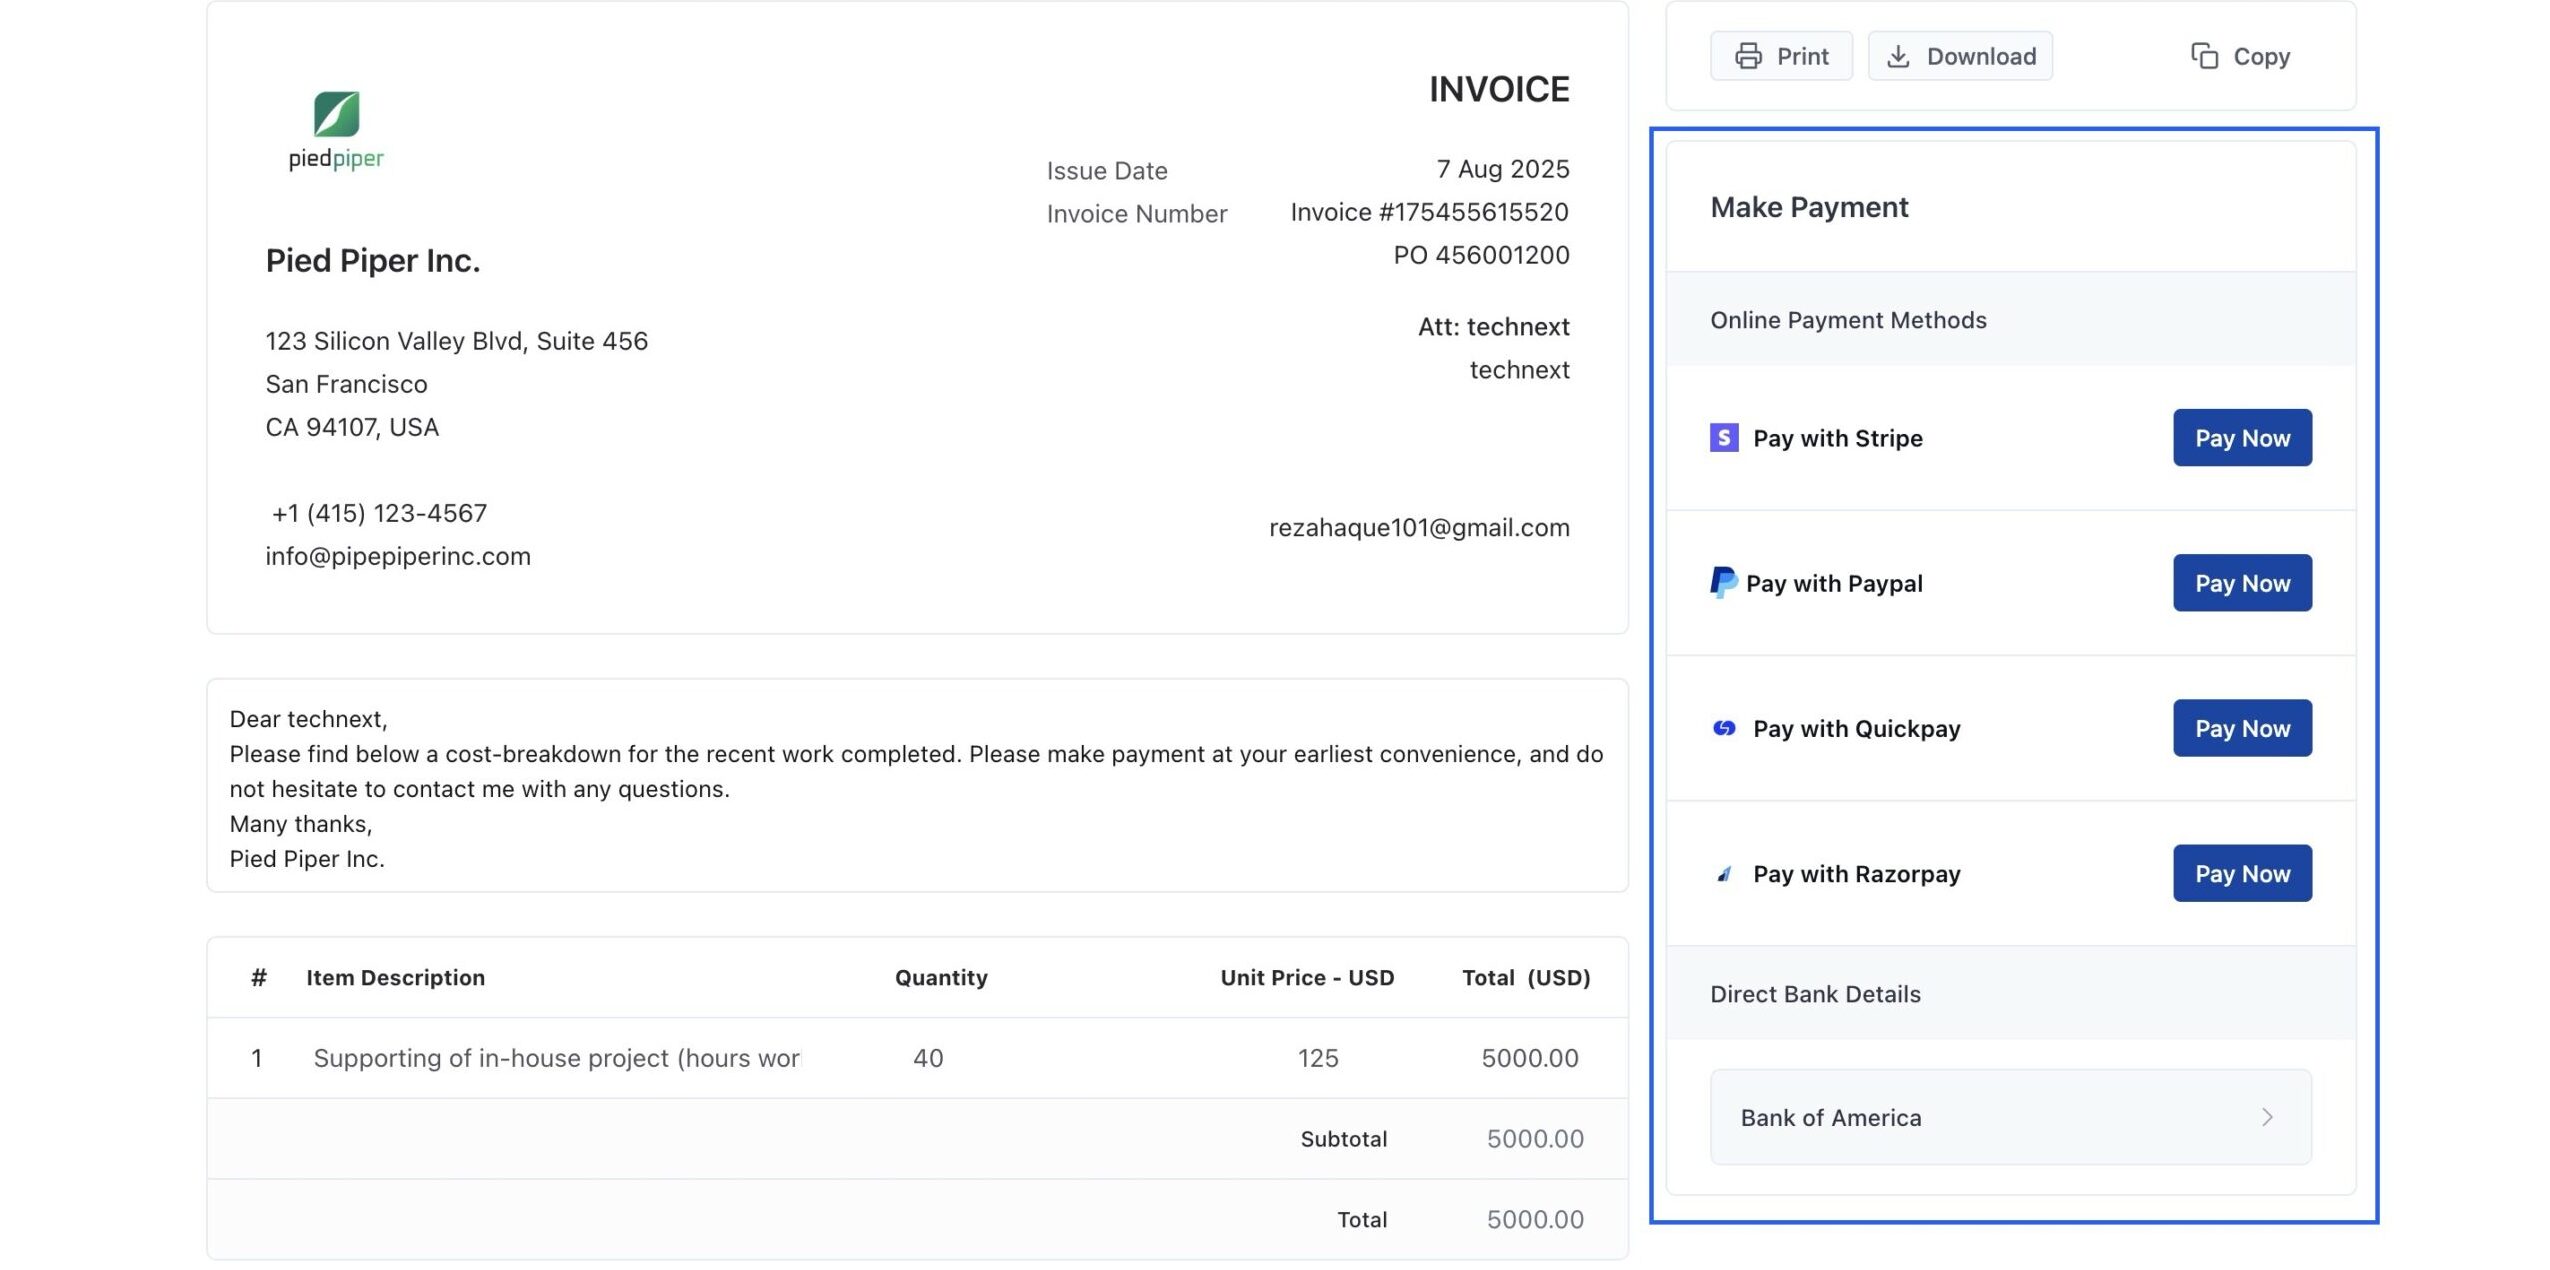
Task: Click the Direct Bank Details section header
Action: tap(1814, 994)
